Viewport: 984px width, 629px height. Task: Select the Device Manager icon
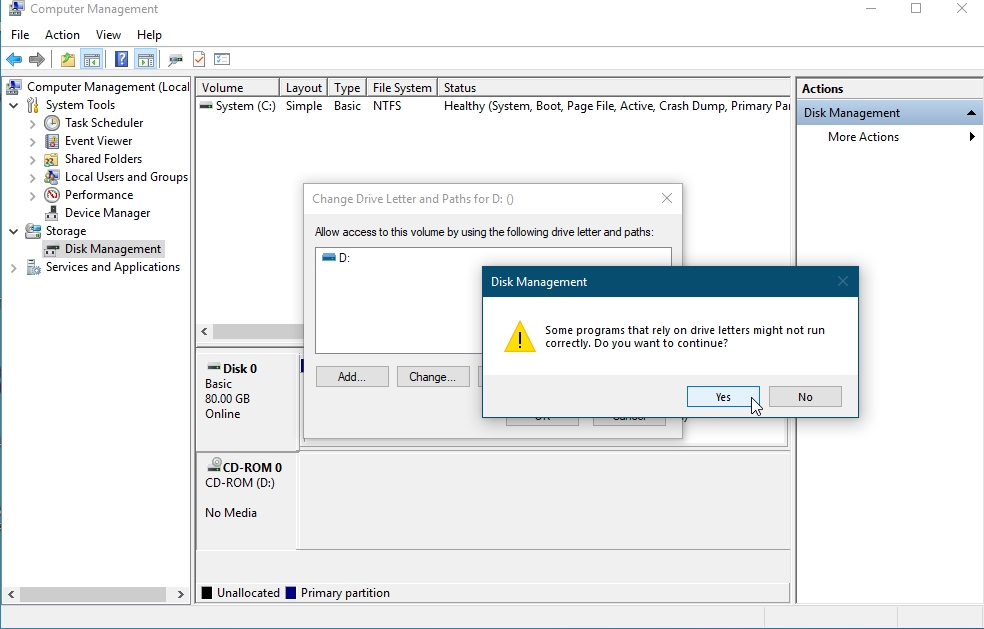[x=52, y=213]
